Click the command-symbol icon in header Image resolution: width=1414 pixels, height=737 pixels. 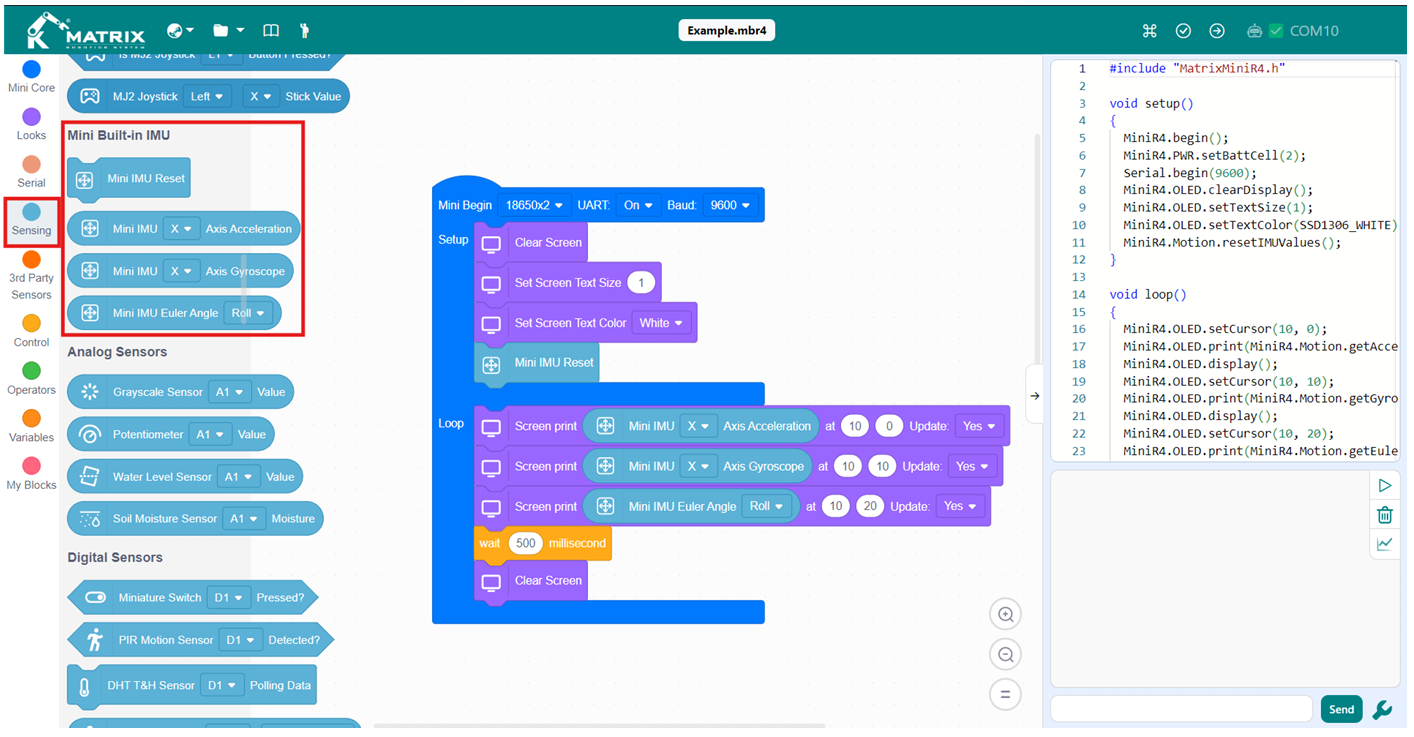[1149, 31]
